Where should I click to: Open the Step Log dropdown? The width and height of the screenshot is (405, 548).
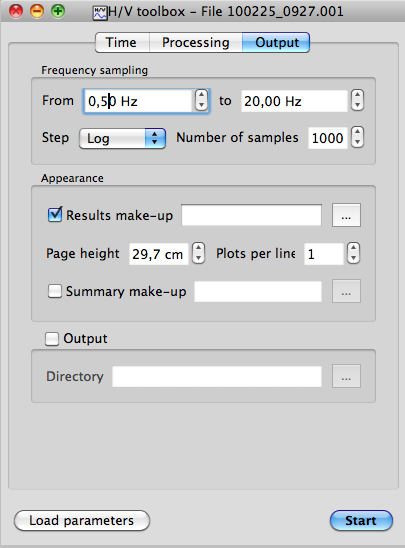pyautogui.click(x=122, y=139)
